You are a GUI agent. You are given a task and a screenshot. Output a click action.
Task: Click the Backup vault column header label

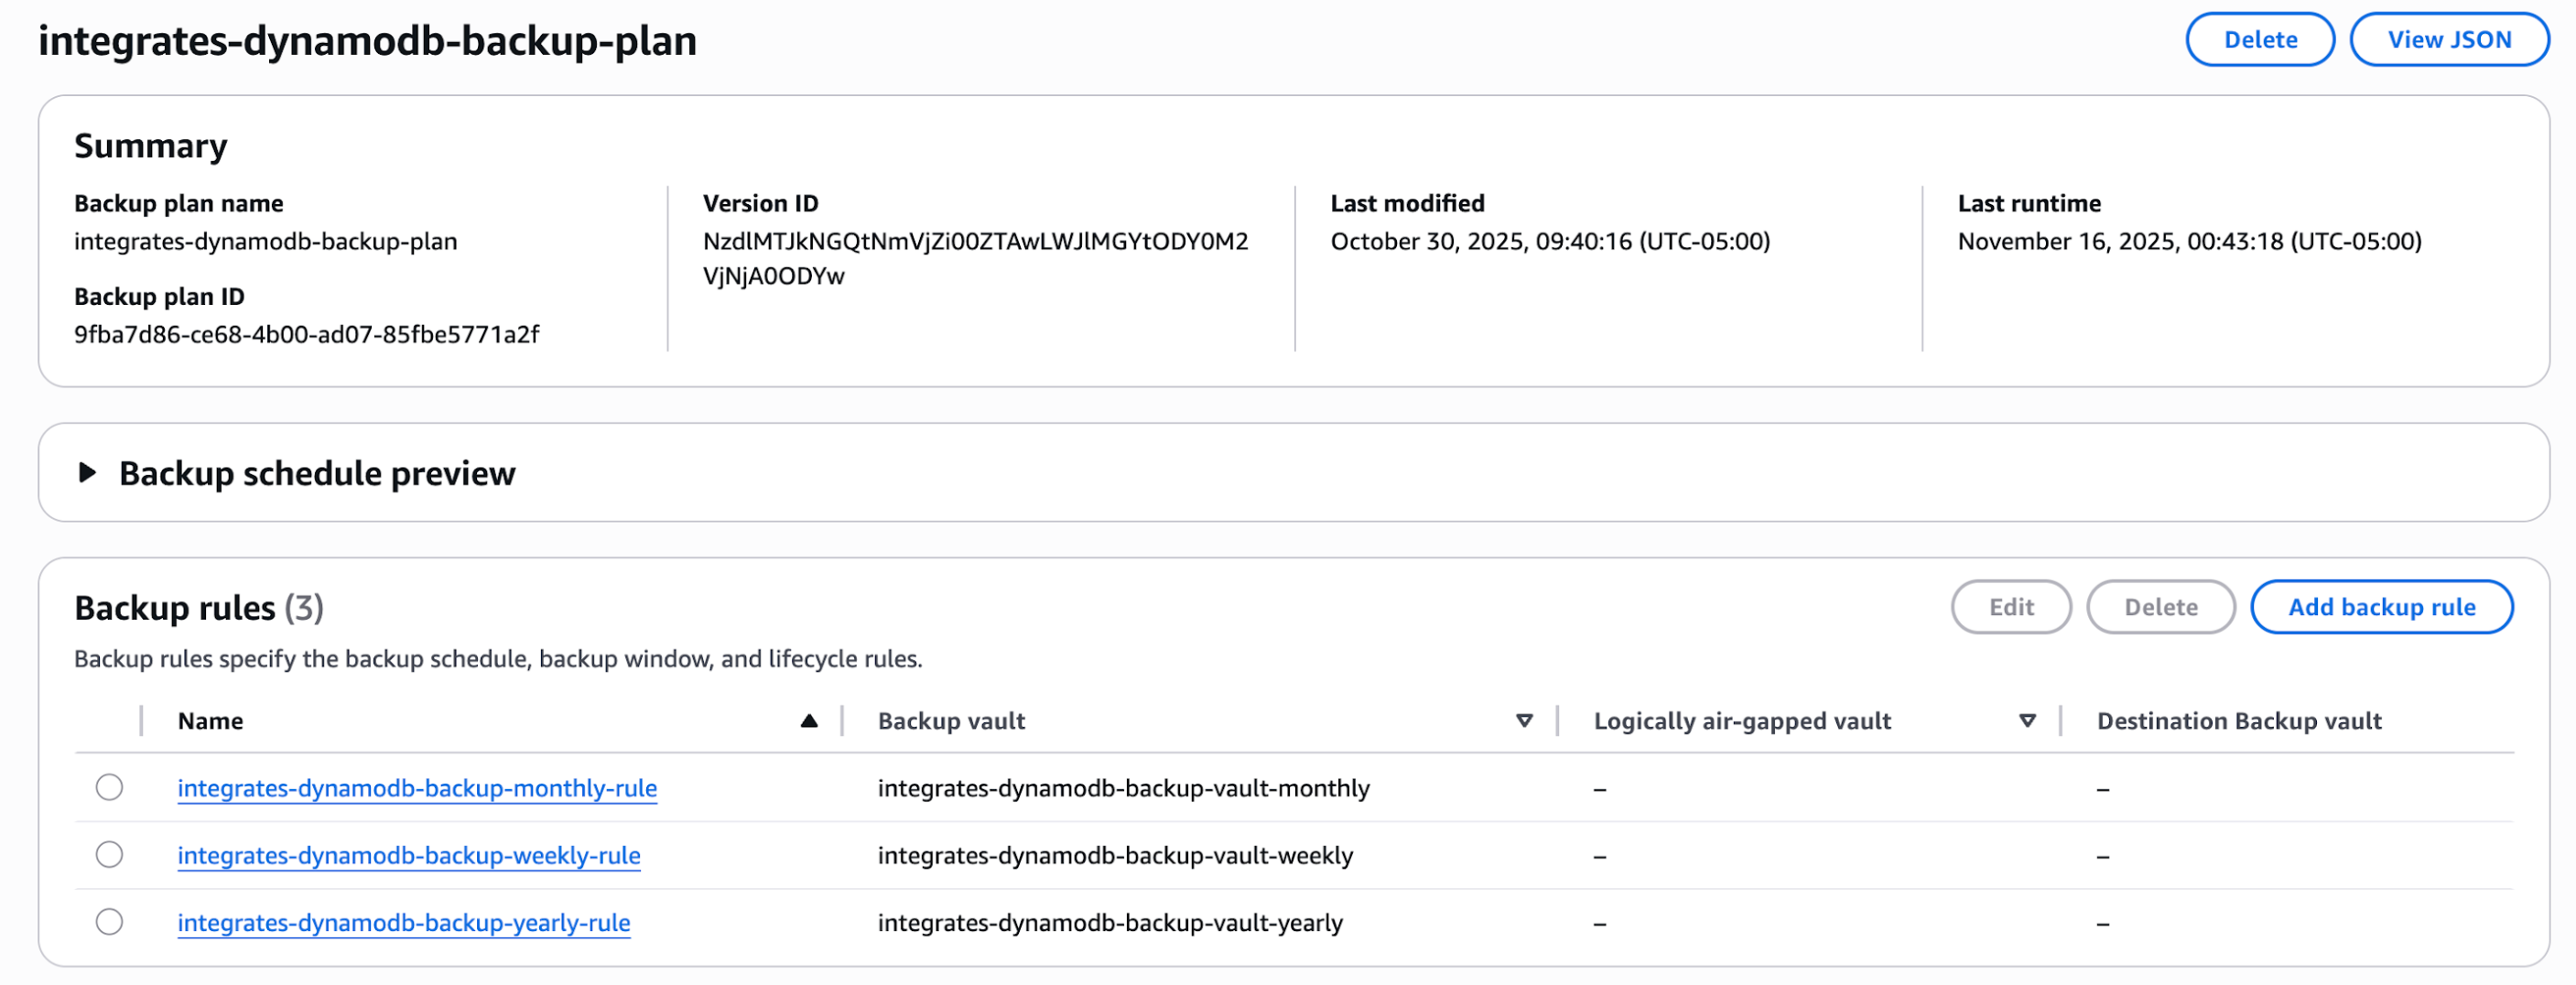click(x=951, y=721)
